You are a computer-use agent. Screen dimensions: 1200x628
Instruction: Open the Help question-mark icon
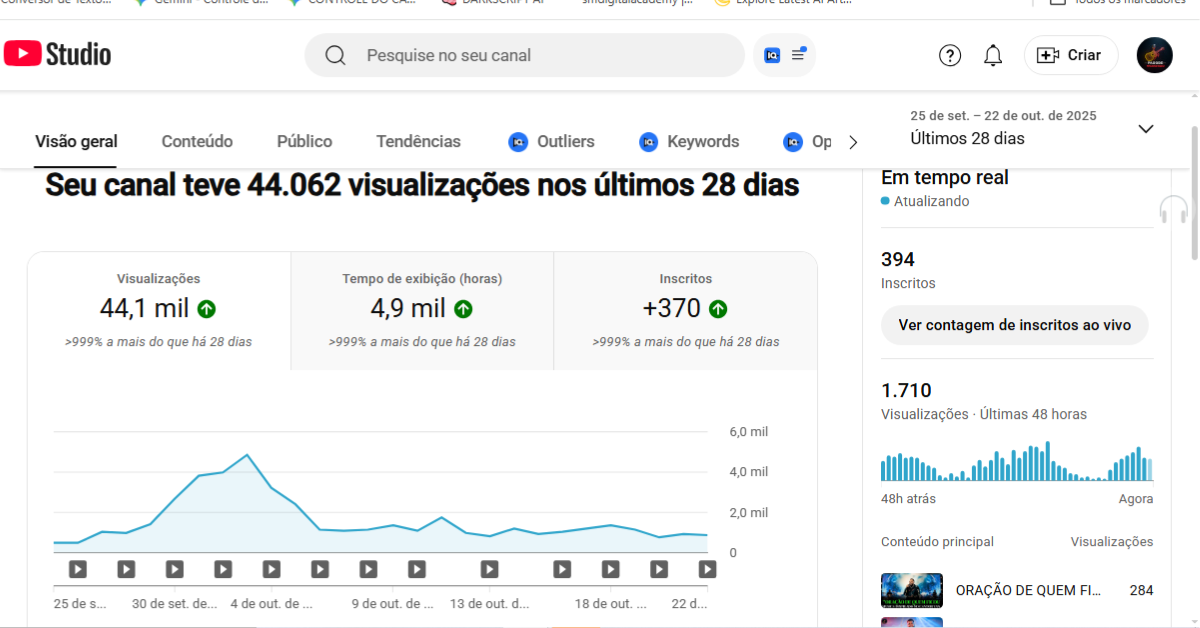[950, 55]
